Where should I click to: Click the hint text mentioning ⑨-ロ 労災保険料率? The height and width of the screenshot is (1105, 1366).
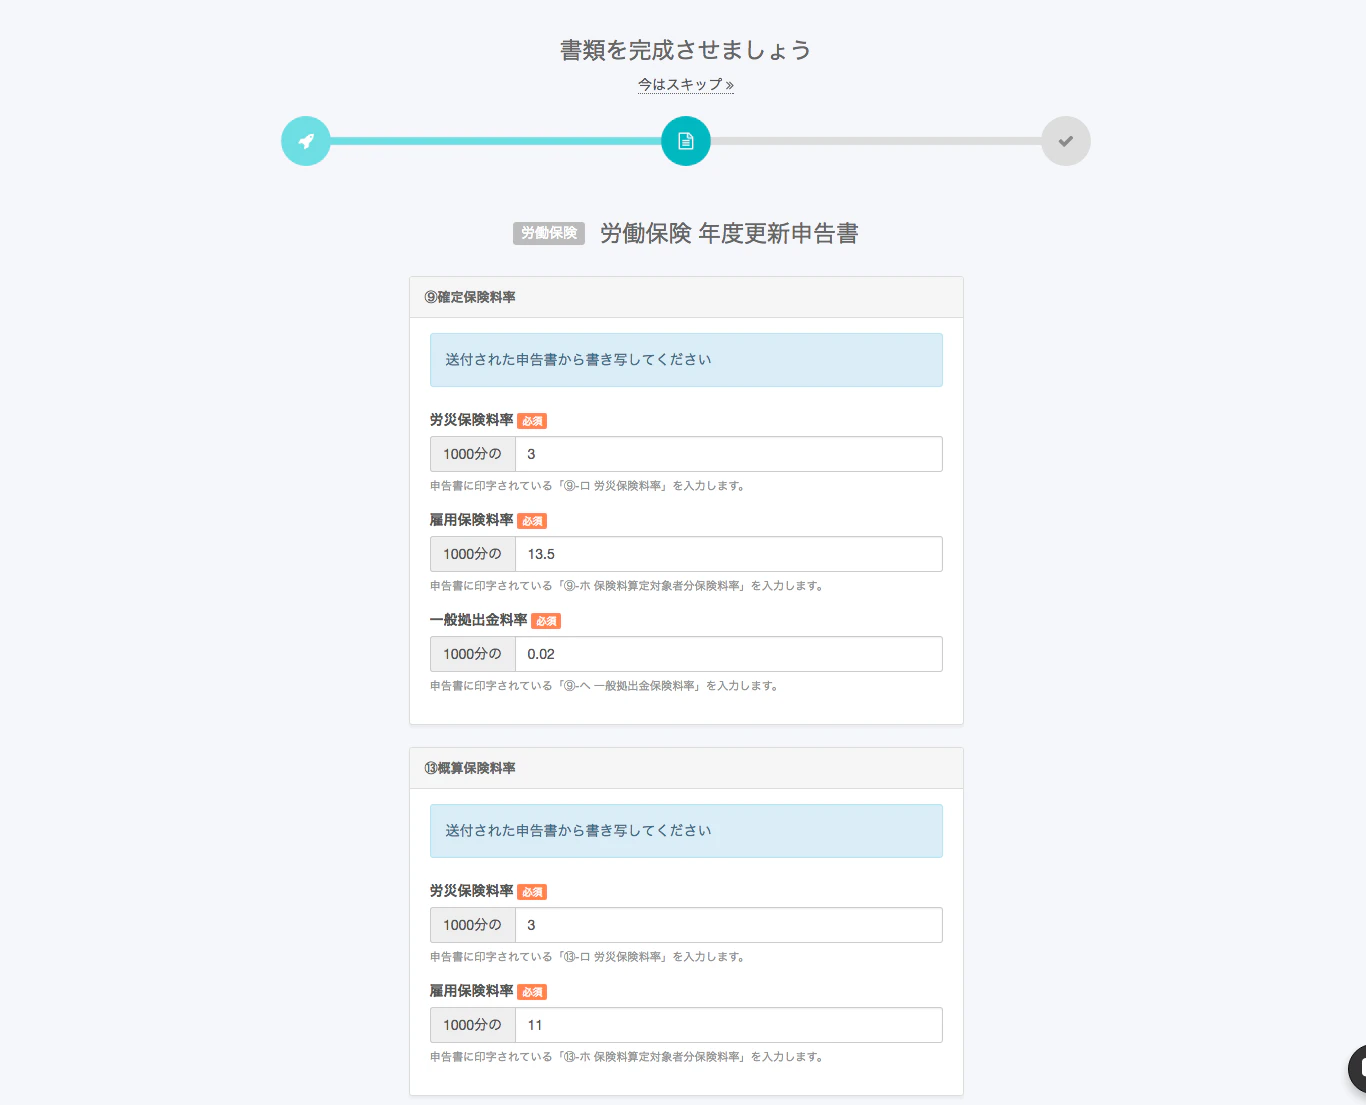589,486
